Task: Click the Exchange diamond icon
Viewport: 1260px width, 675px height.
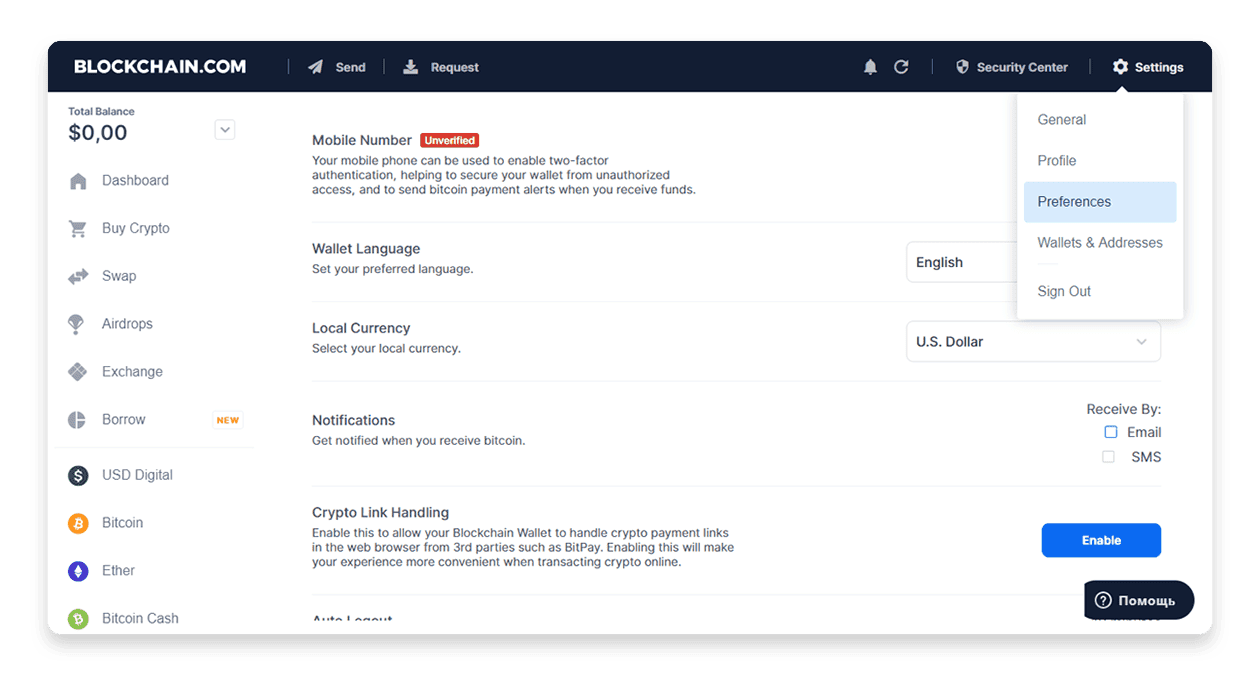Action: pyautogui.click(x=78, y=372)
